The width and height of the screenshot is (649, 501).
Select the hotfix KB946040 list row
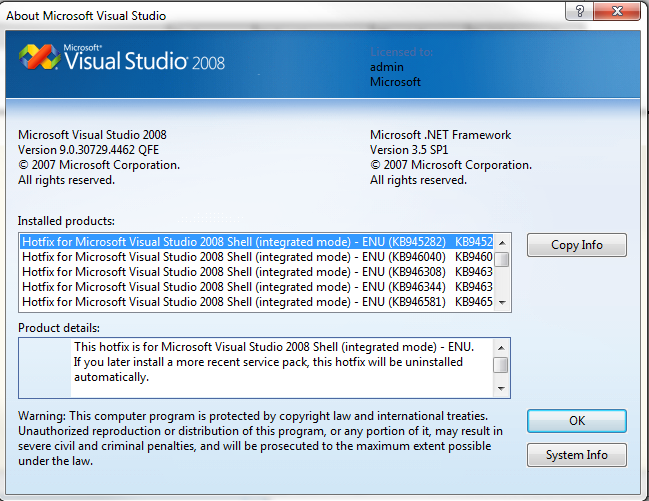pos(257,257)
